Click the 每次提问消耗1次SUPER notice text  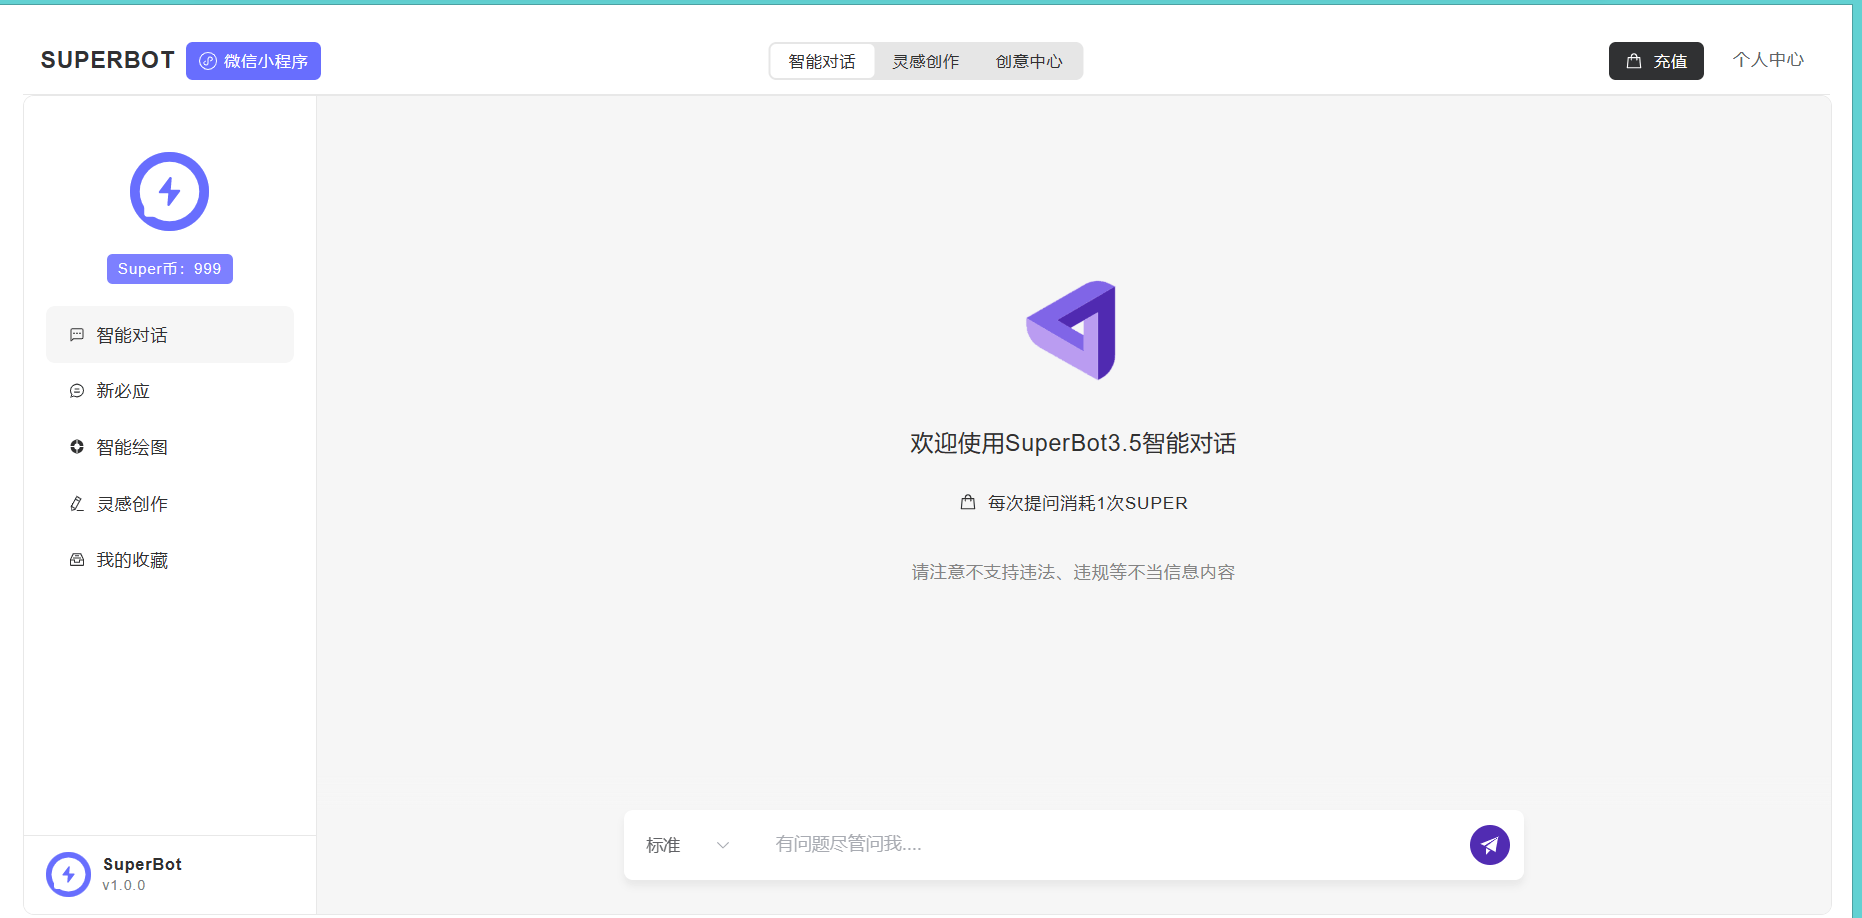point(1088,503)
